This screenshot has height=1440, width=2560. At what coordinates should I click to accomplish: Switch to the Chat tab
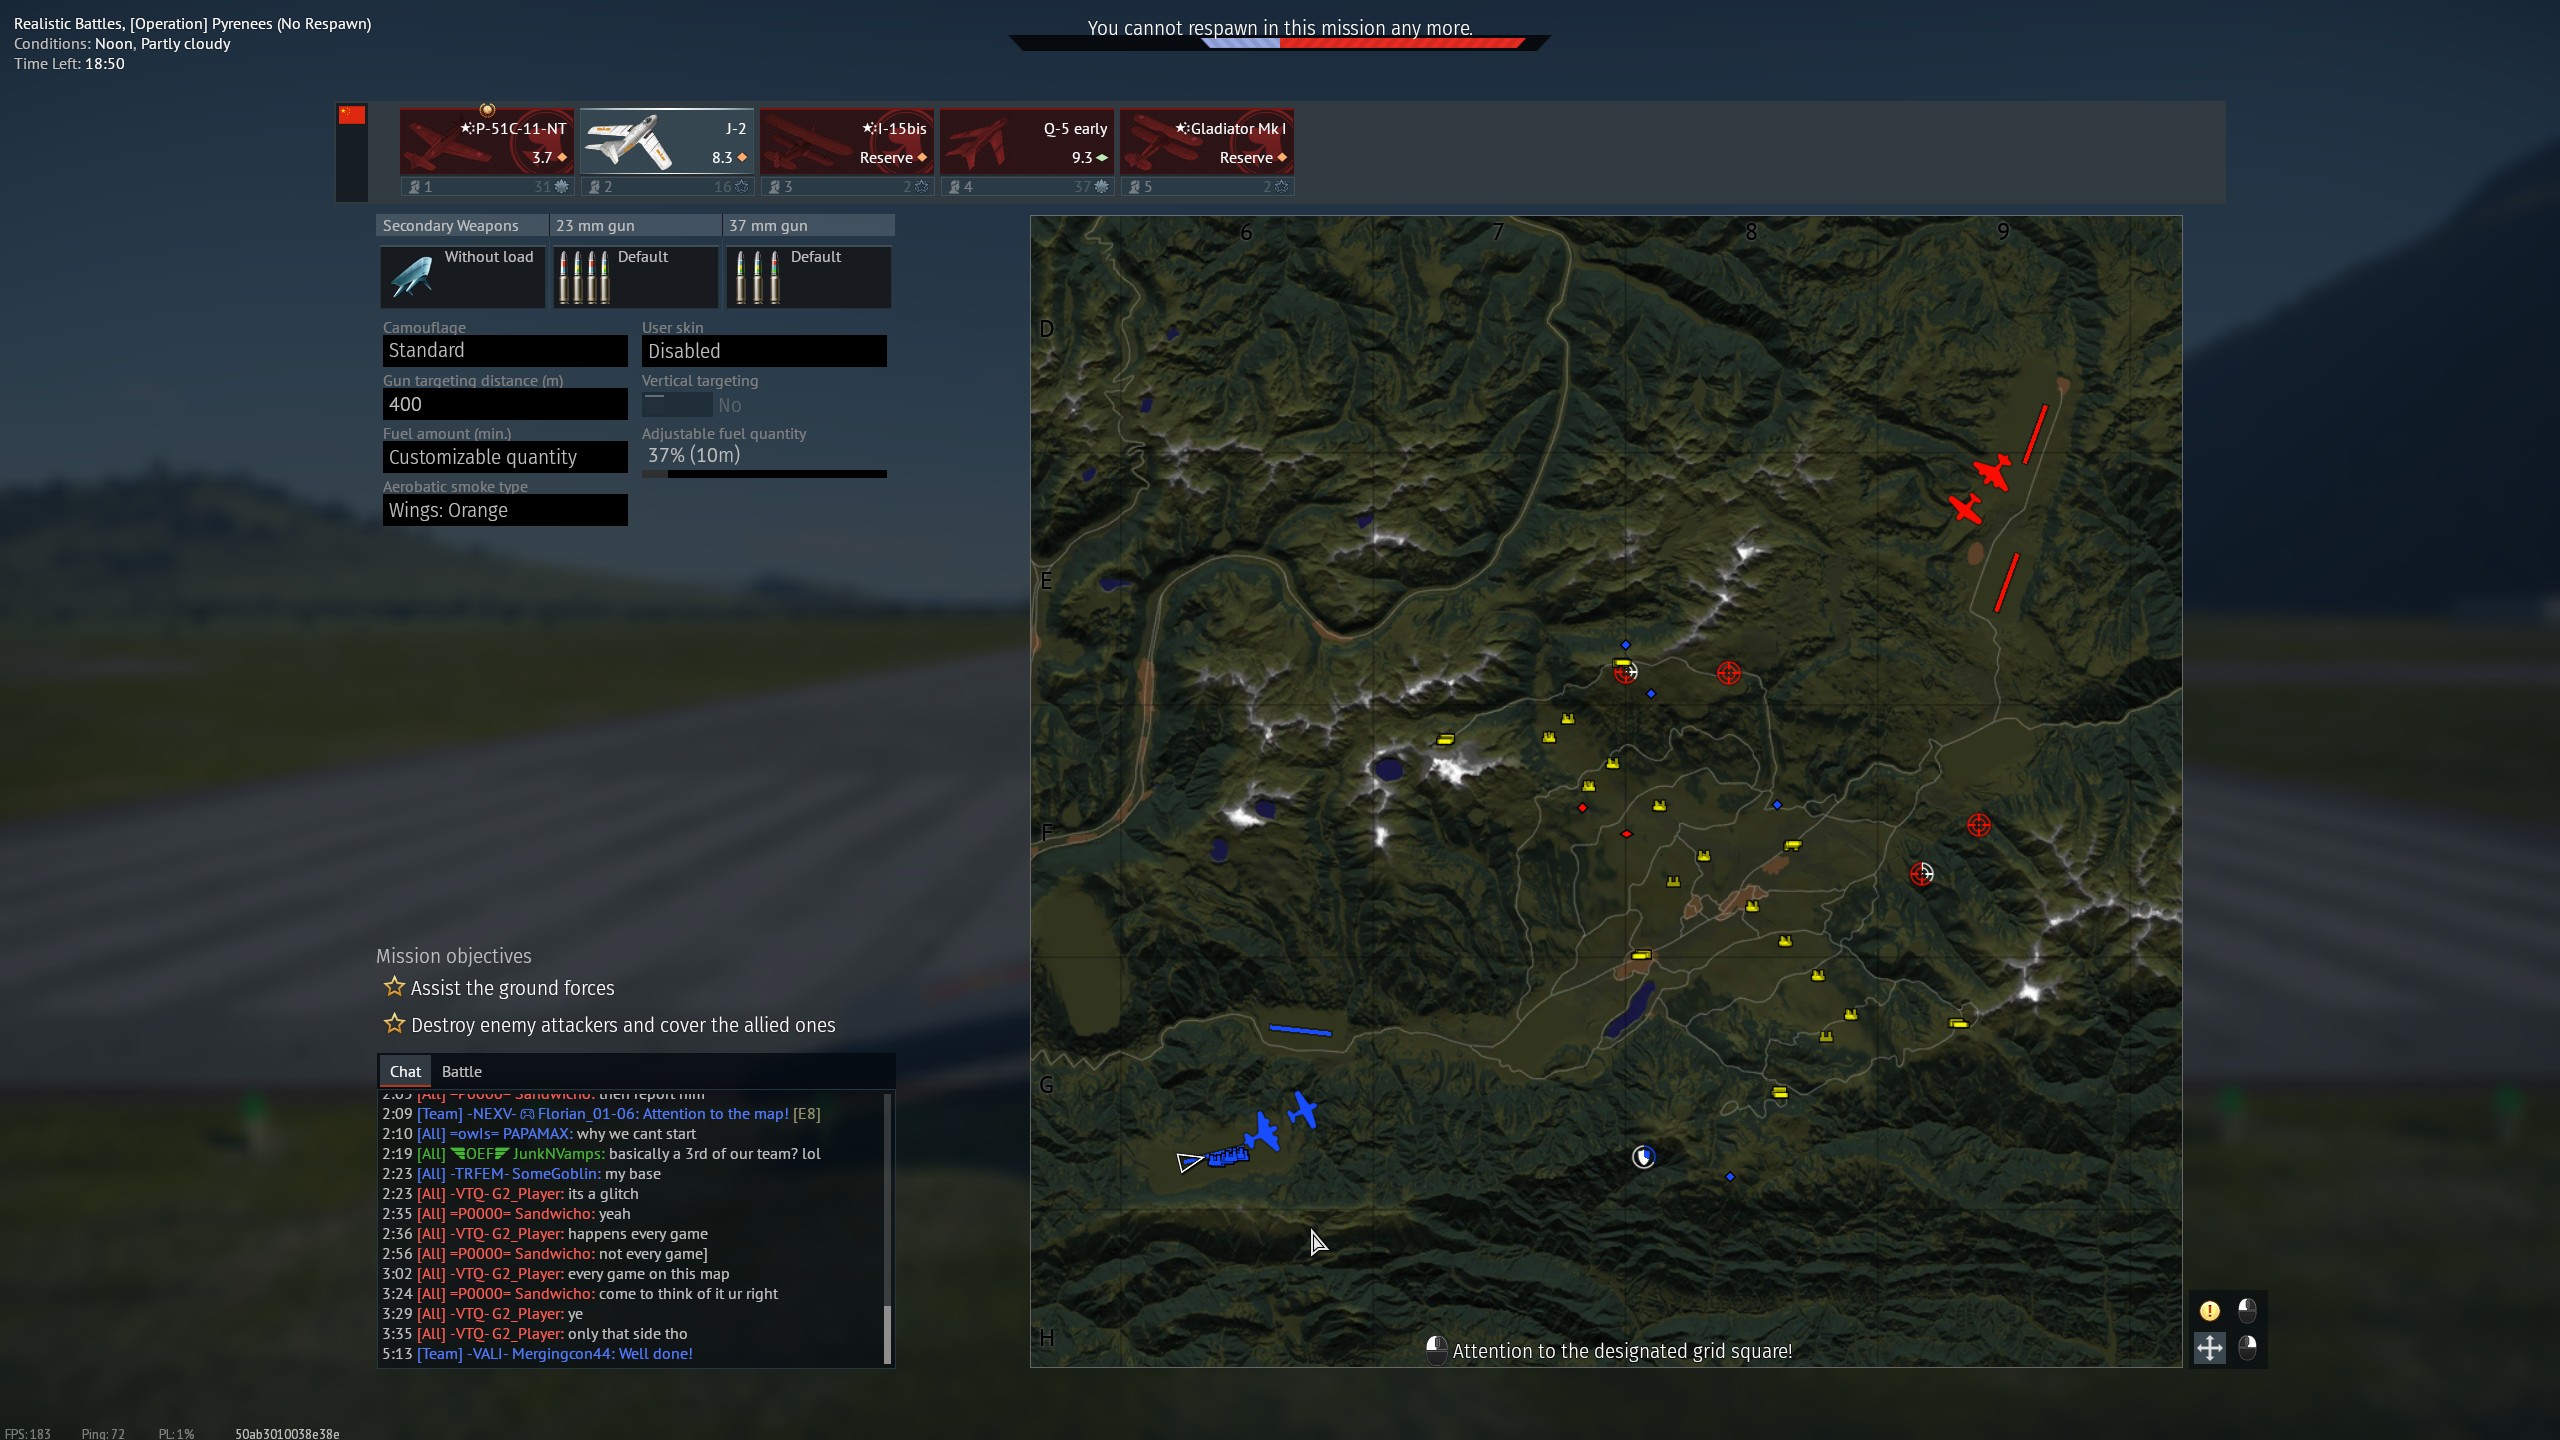405,1071
